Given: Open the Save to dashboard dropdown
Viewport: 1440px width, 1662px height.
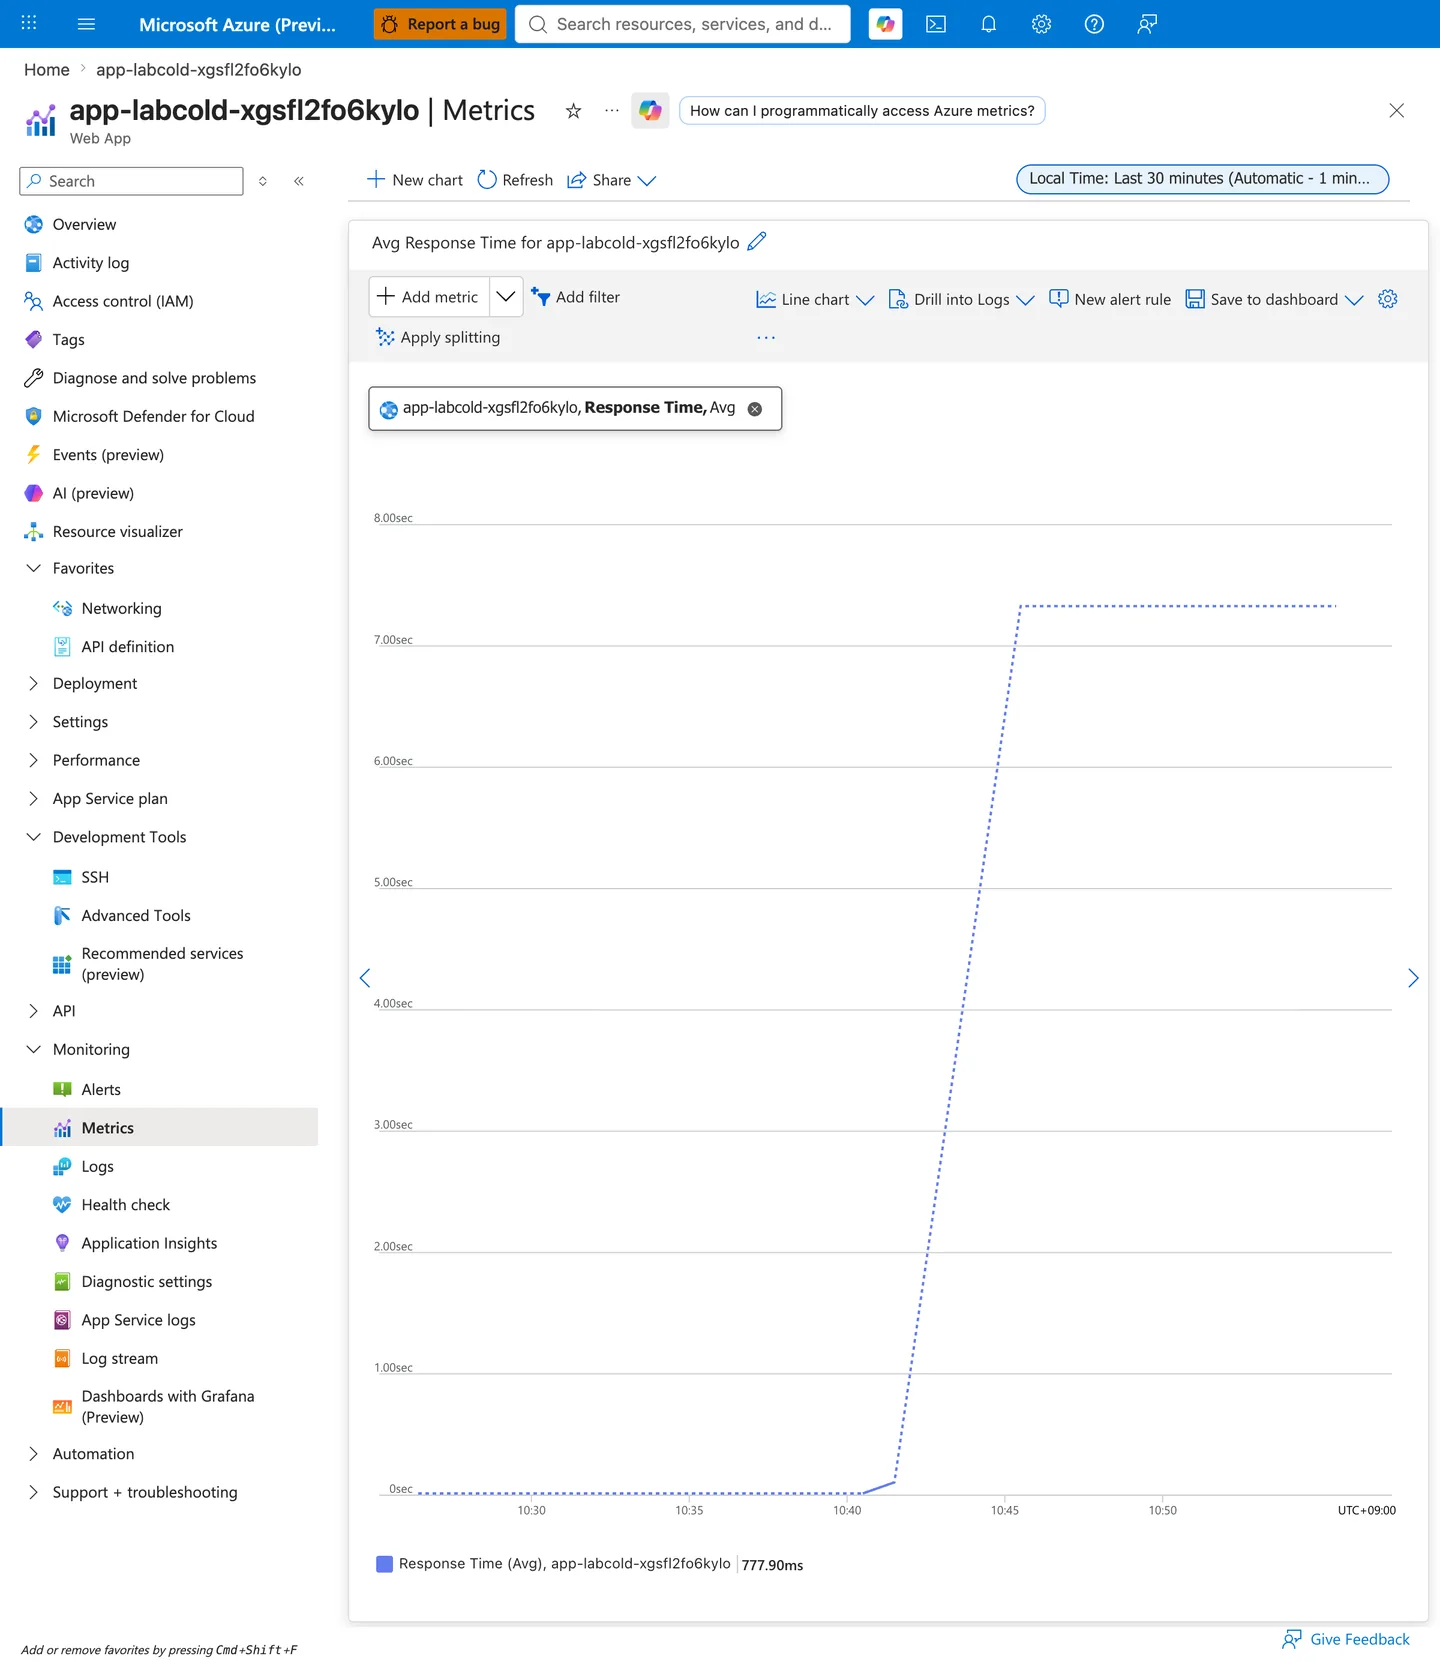Looking at the screenshot, I should coord(1274,300).
